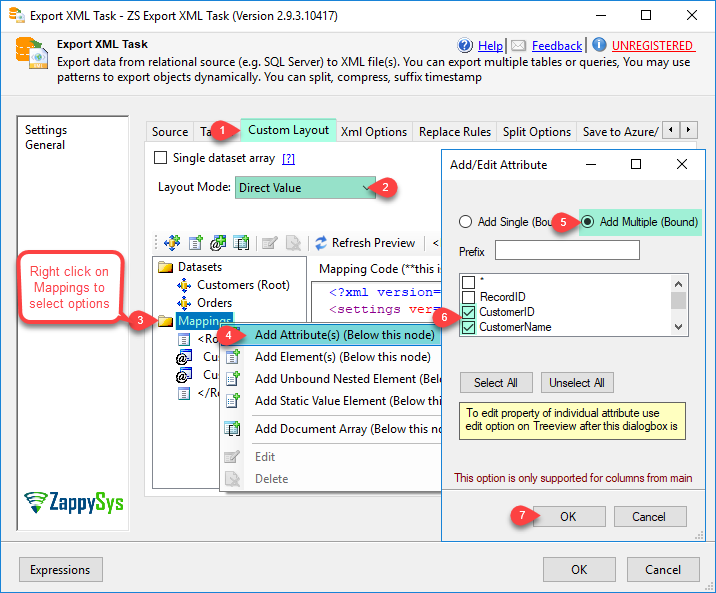Click the Datasets folder icon
Screen dimensions: 716x593
(x=165, y=267)
